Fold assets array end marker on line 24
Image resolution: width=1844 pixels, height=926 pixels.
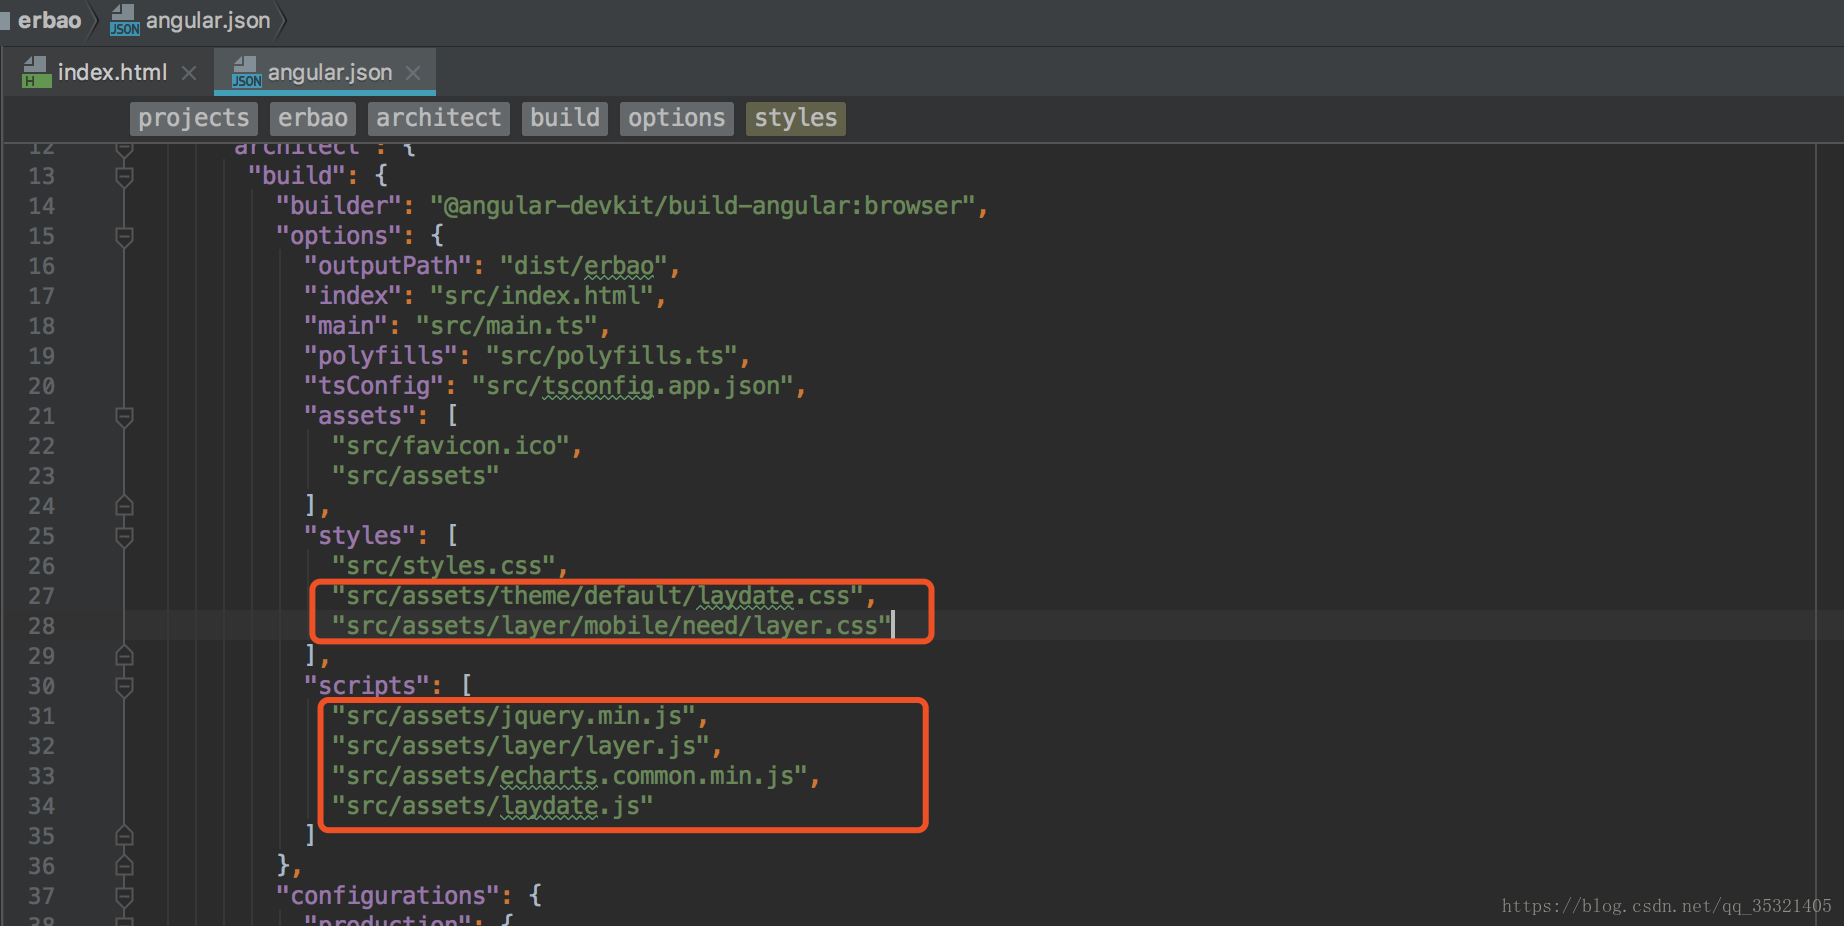click(x=124, y=506)
